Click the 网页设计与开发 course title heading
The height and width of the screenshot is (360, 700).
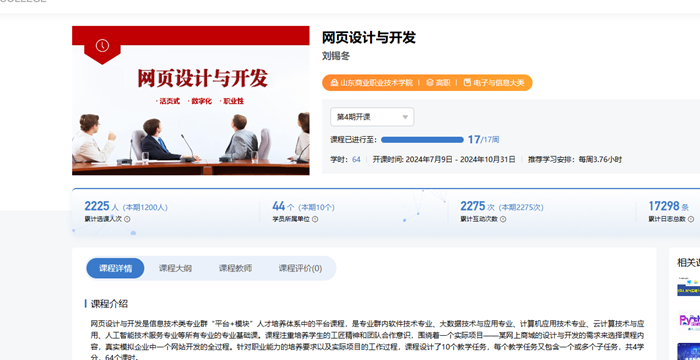pos(369,38)
